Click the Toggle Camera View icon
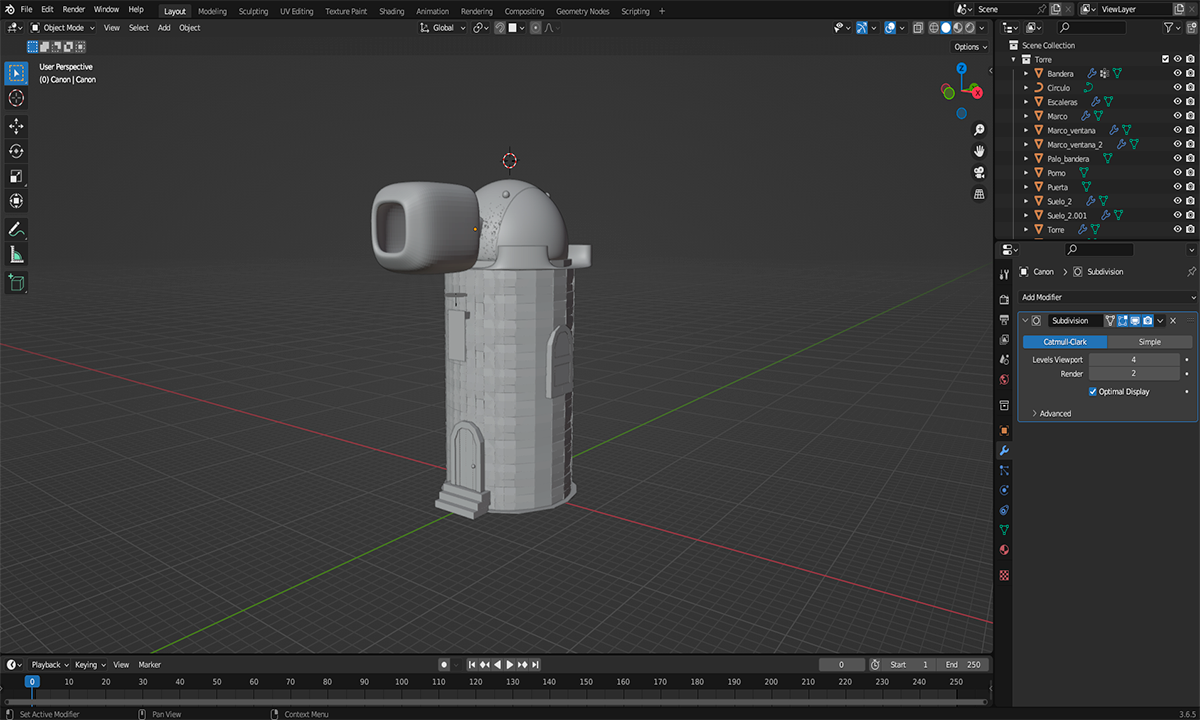The height and width of the screenshot is (720, 1200). click(x=979, y=172)
